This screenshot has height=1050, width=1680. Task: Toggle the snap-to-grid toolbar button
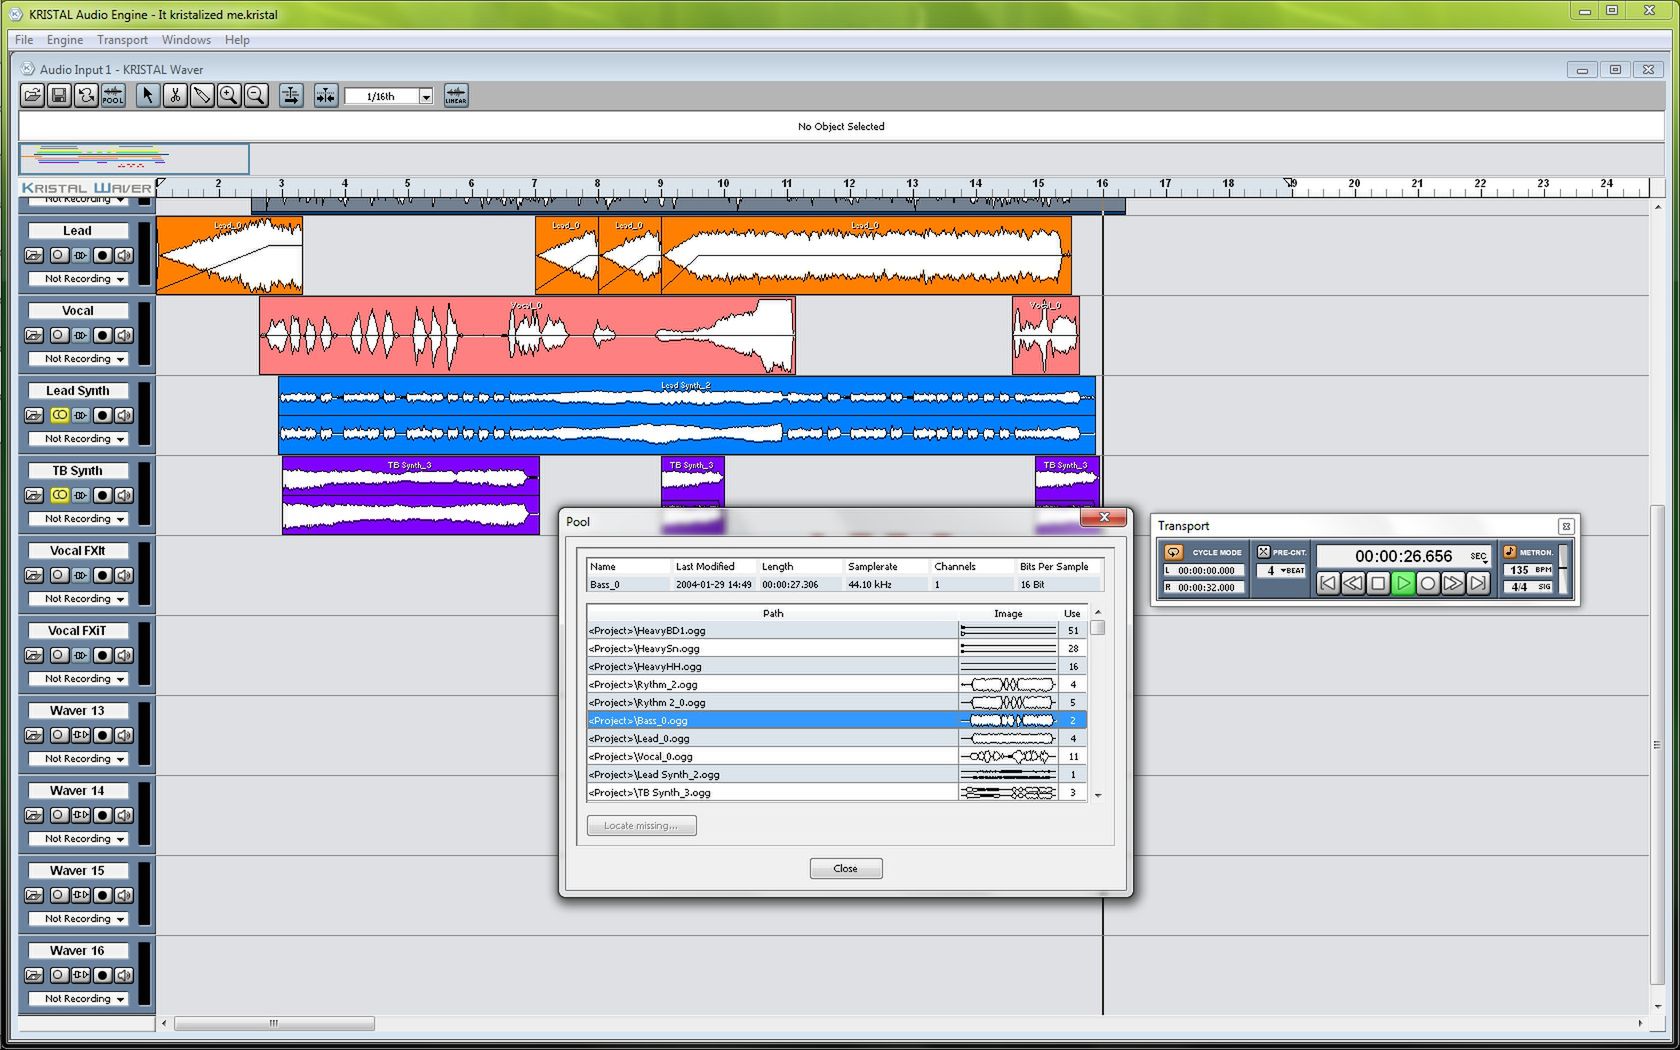coord(326,96)
